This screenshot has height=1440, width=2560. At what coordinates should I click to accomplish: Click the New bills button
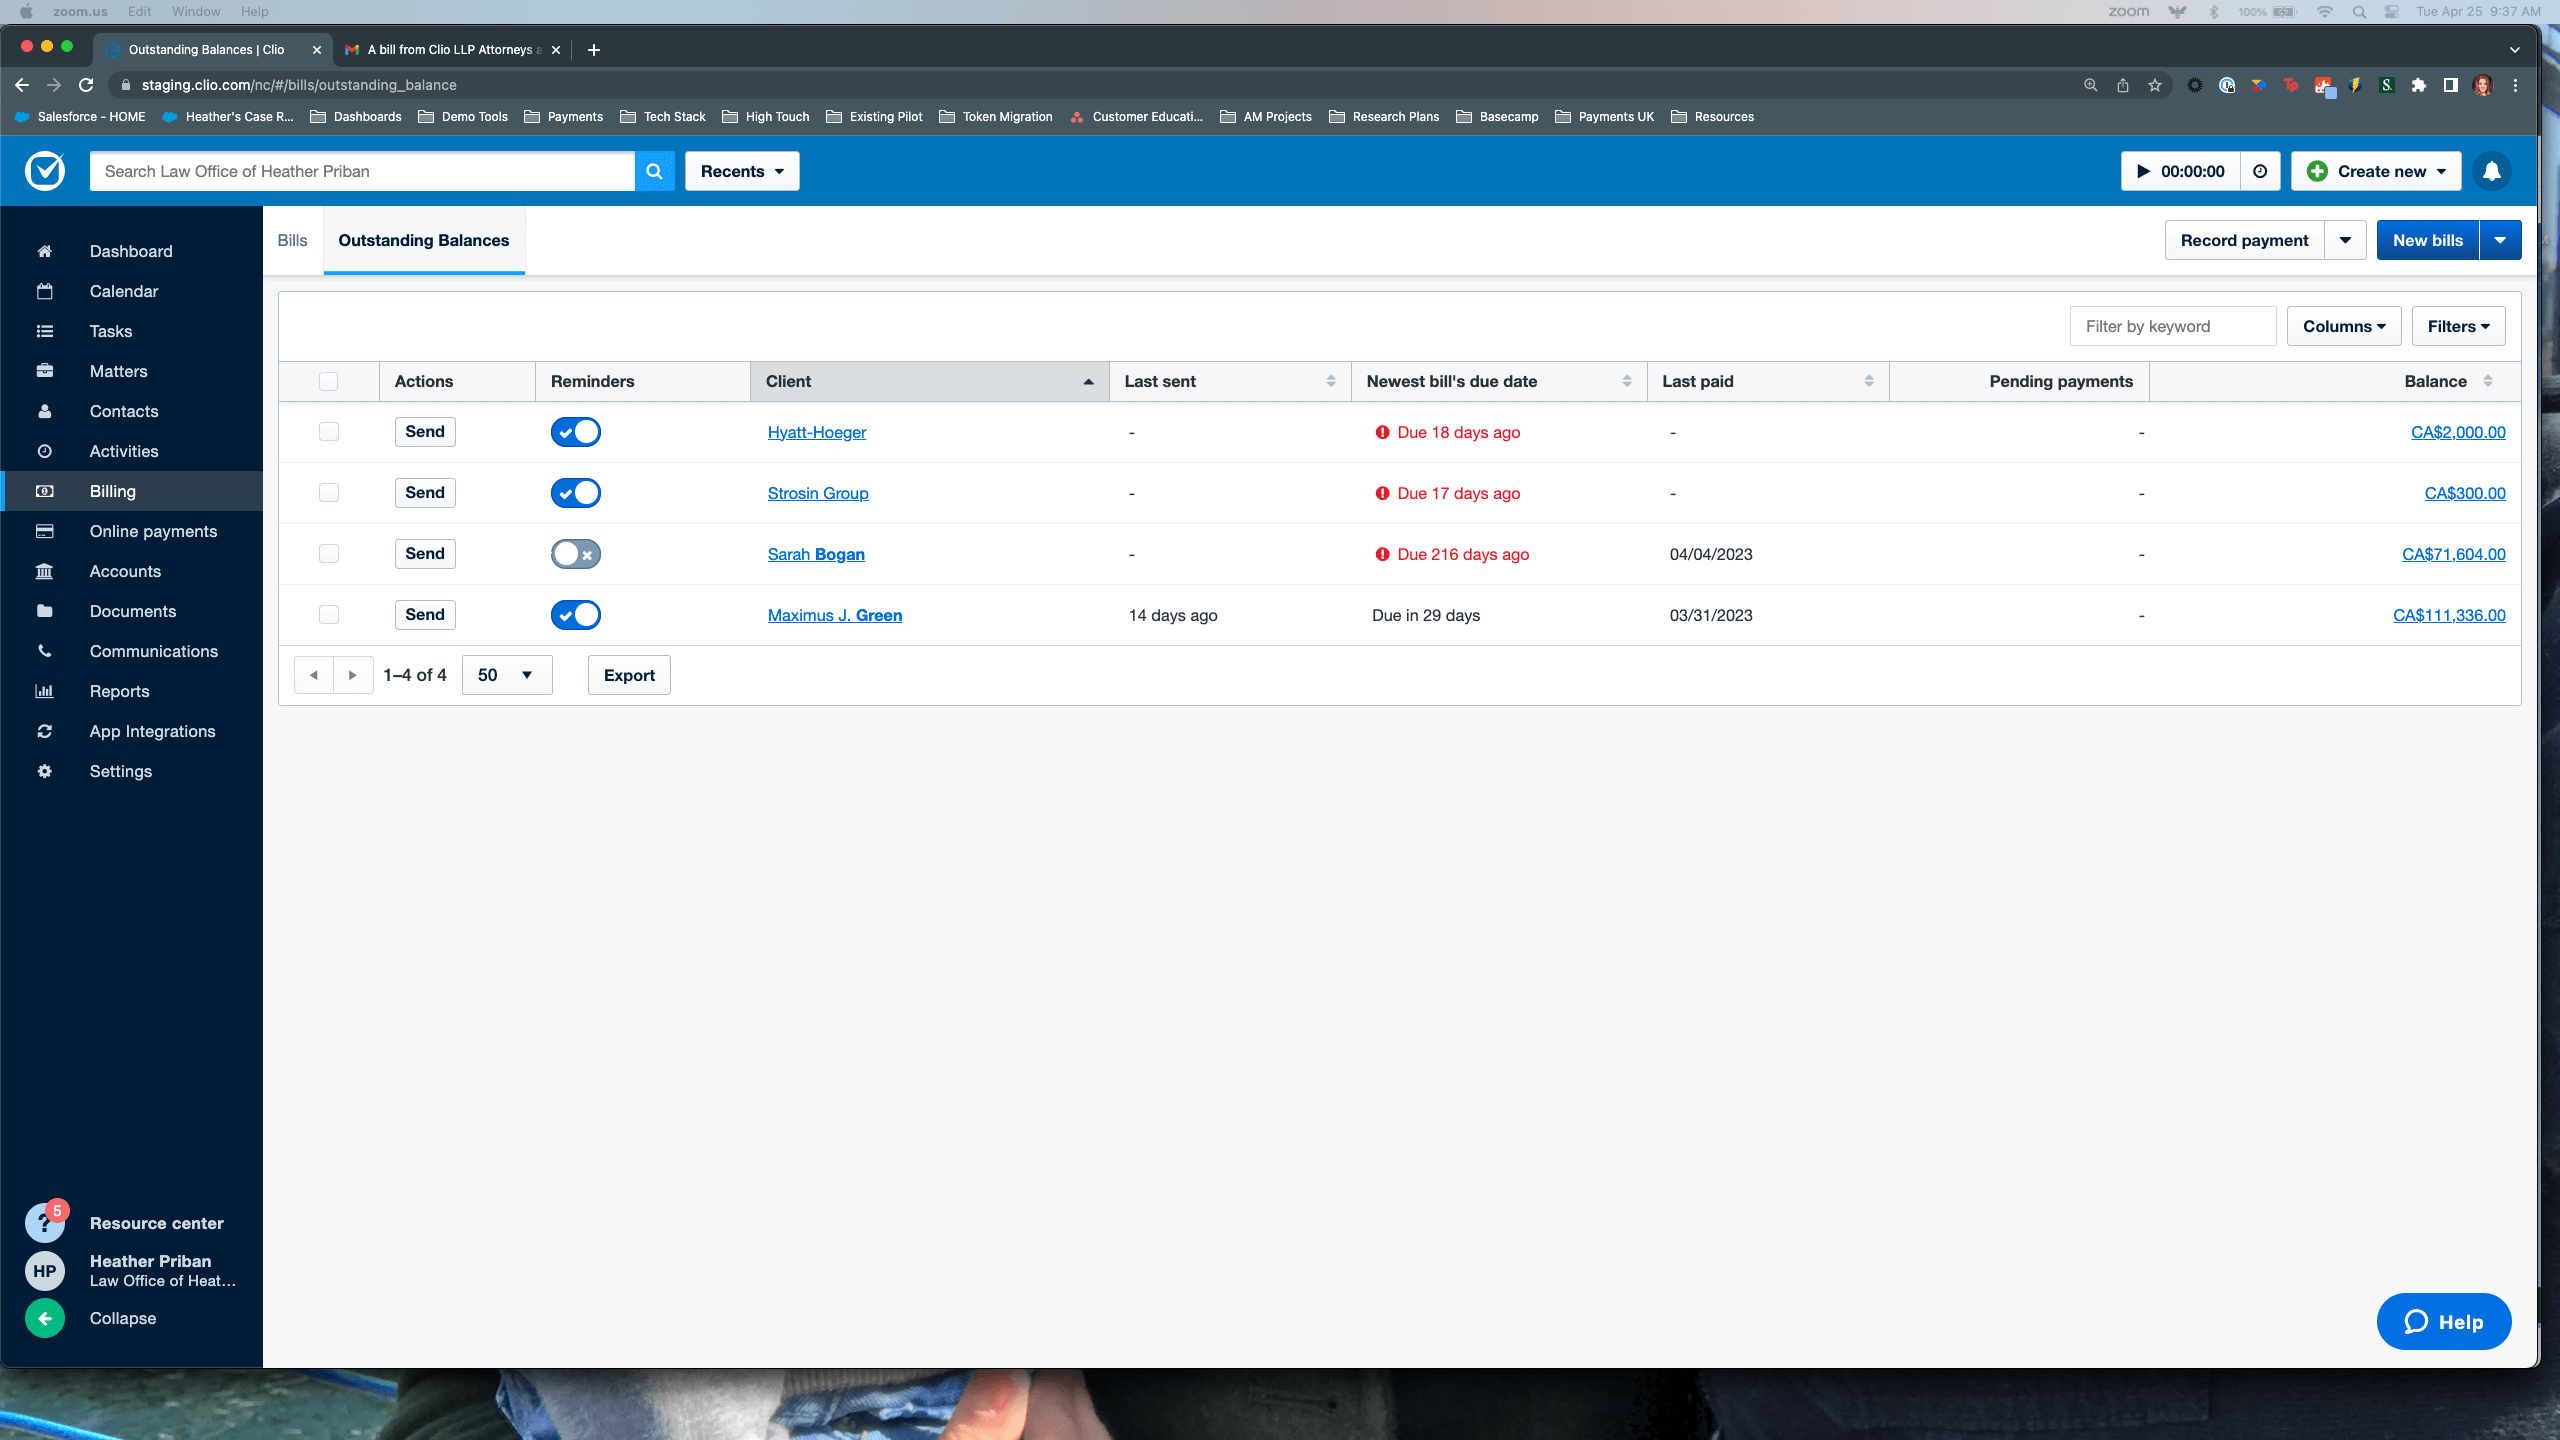(2428, 240)
